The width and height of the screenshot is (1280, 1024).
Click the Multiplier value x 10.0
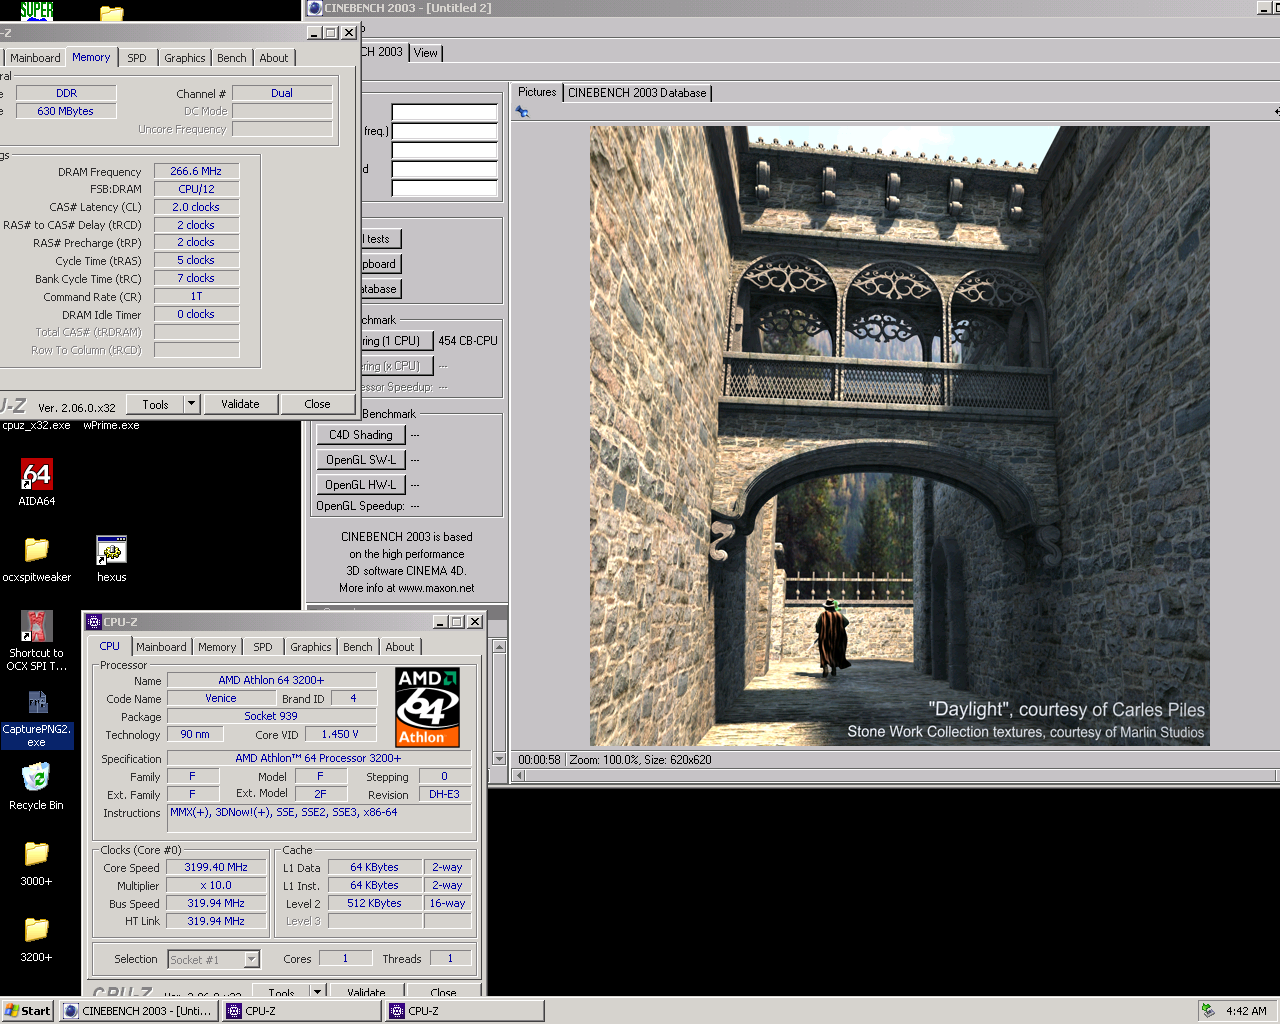[216, 885]
